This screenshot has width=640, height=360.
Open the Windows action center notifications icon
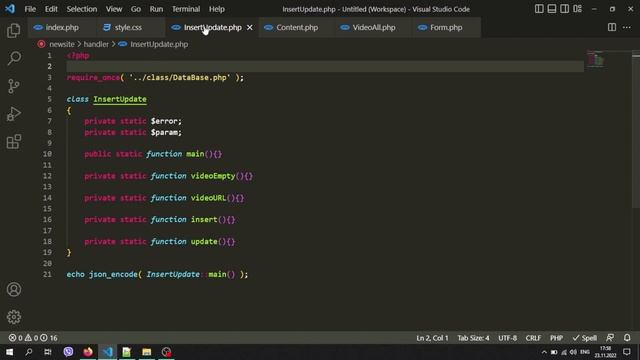pos(627,352)
